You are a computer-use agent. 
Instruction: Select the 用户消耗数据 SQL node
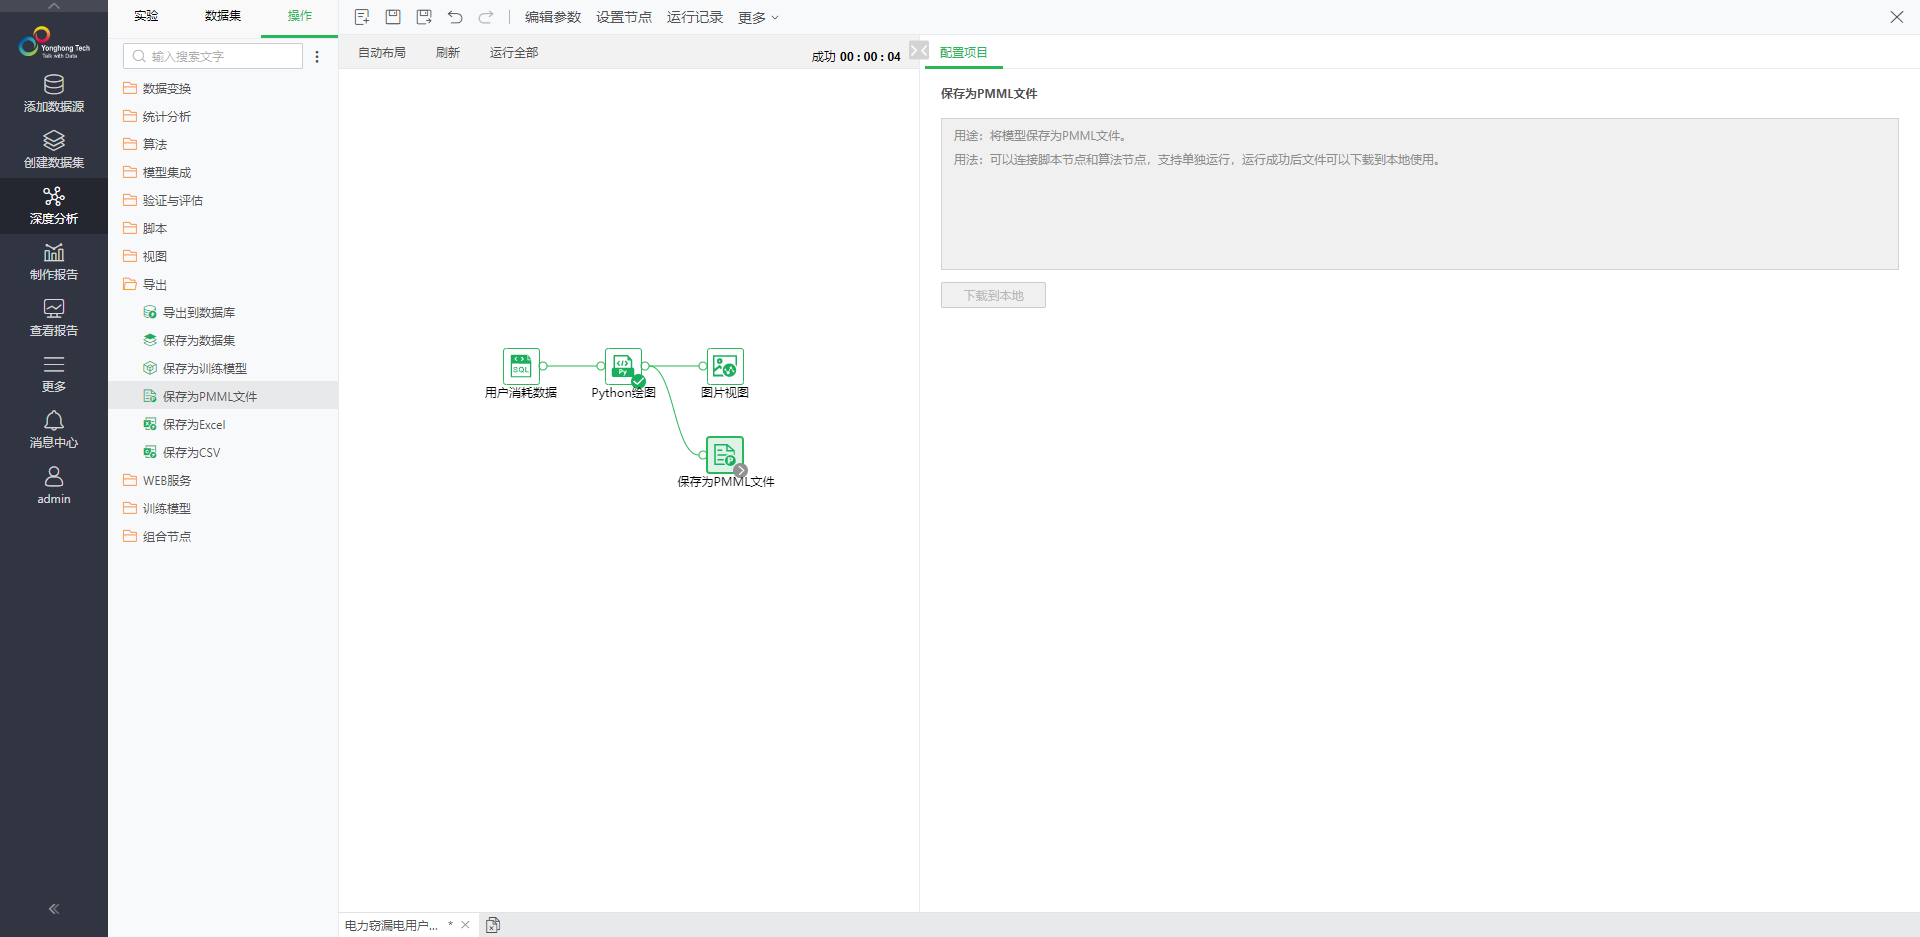click(521, 366)
